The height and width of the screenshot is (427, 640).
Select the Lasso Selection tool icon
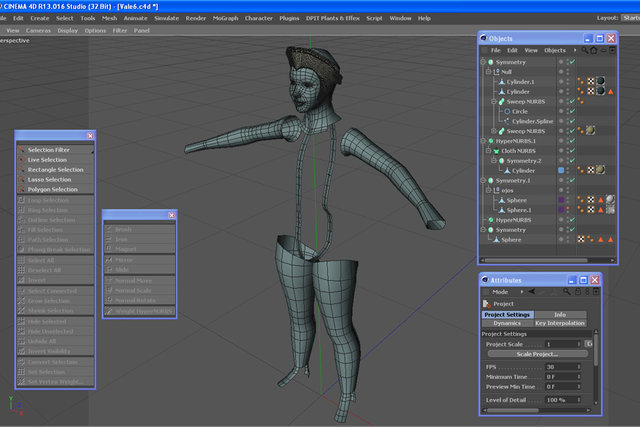[x=21, y=180]
